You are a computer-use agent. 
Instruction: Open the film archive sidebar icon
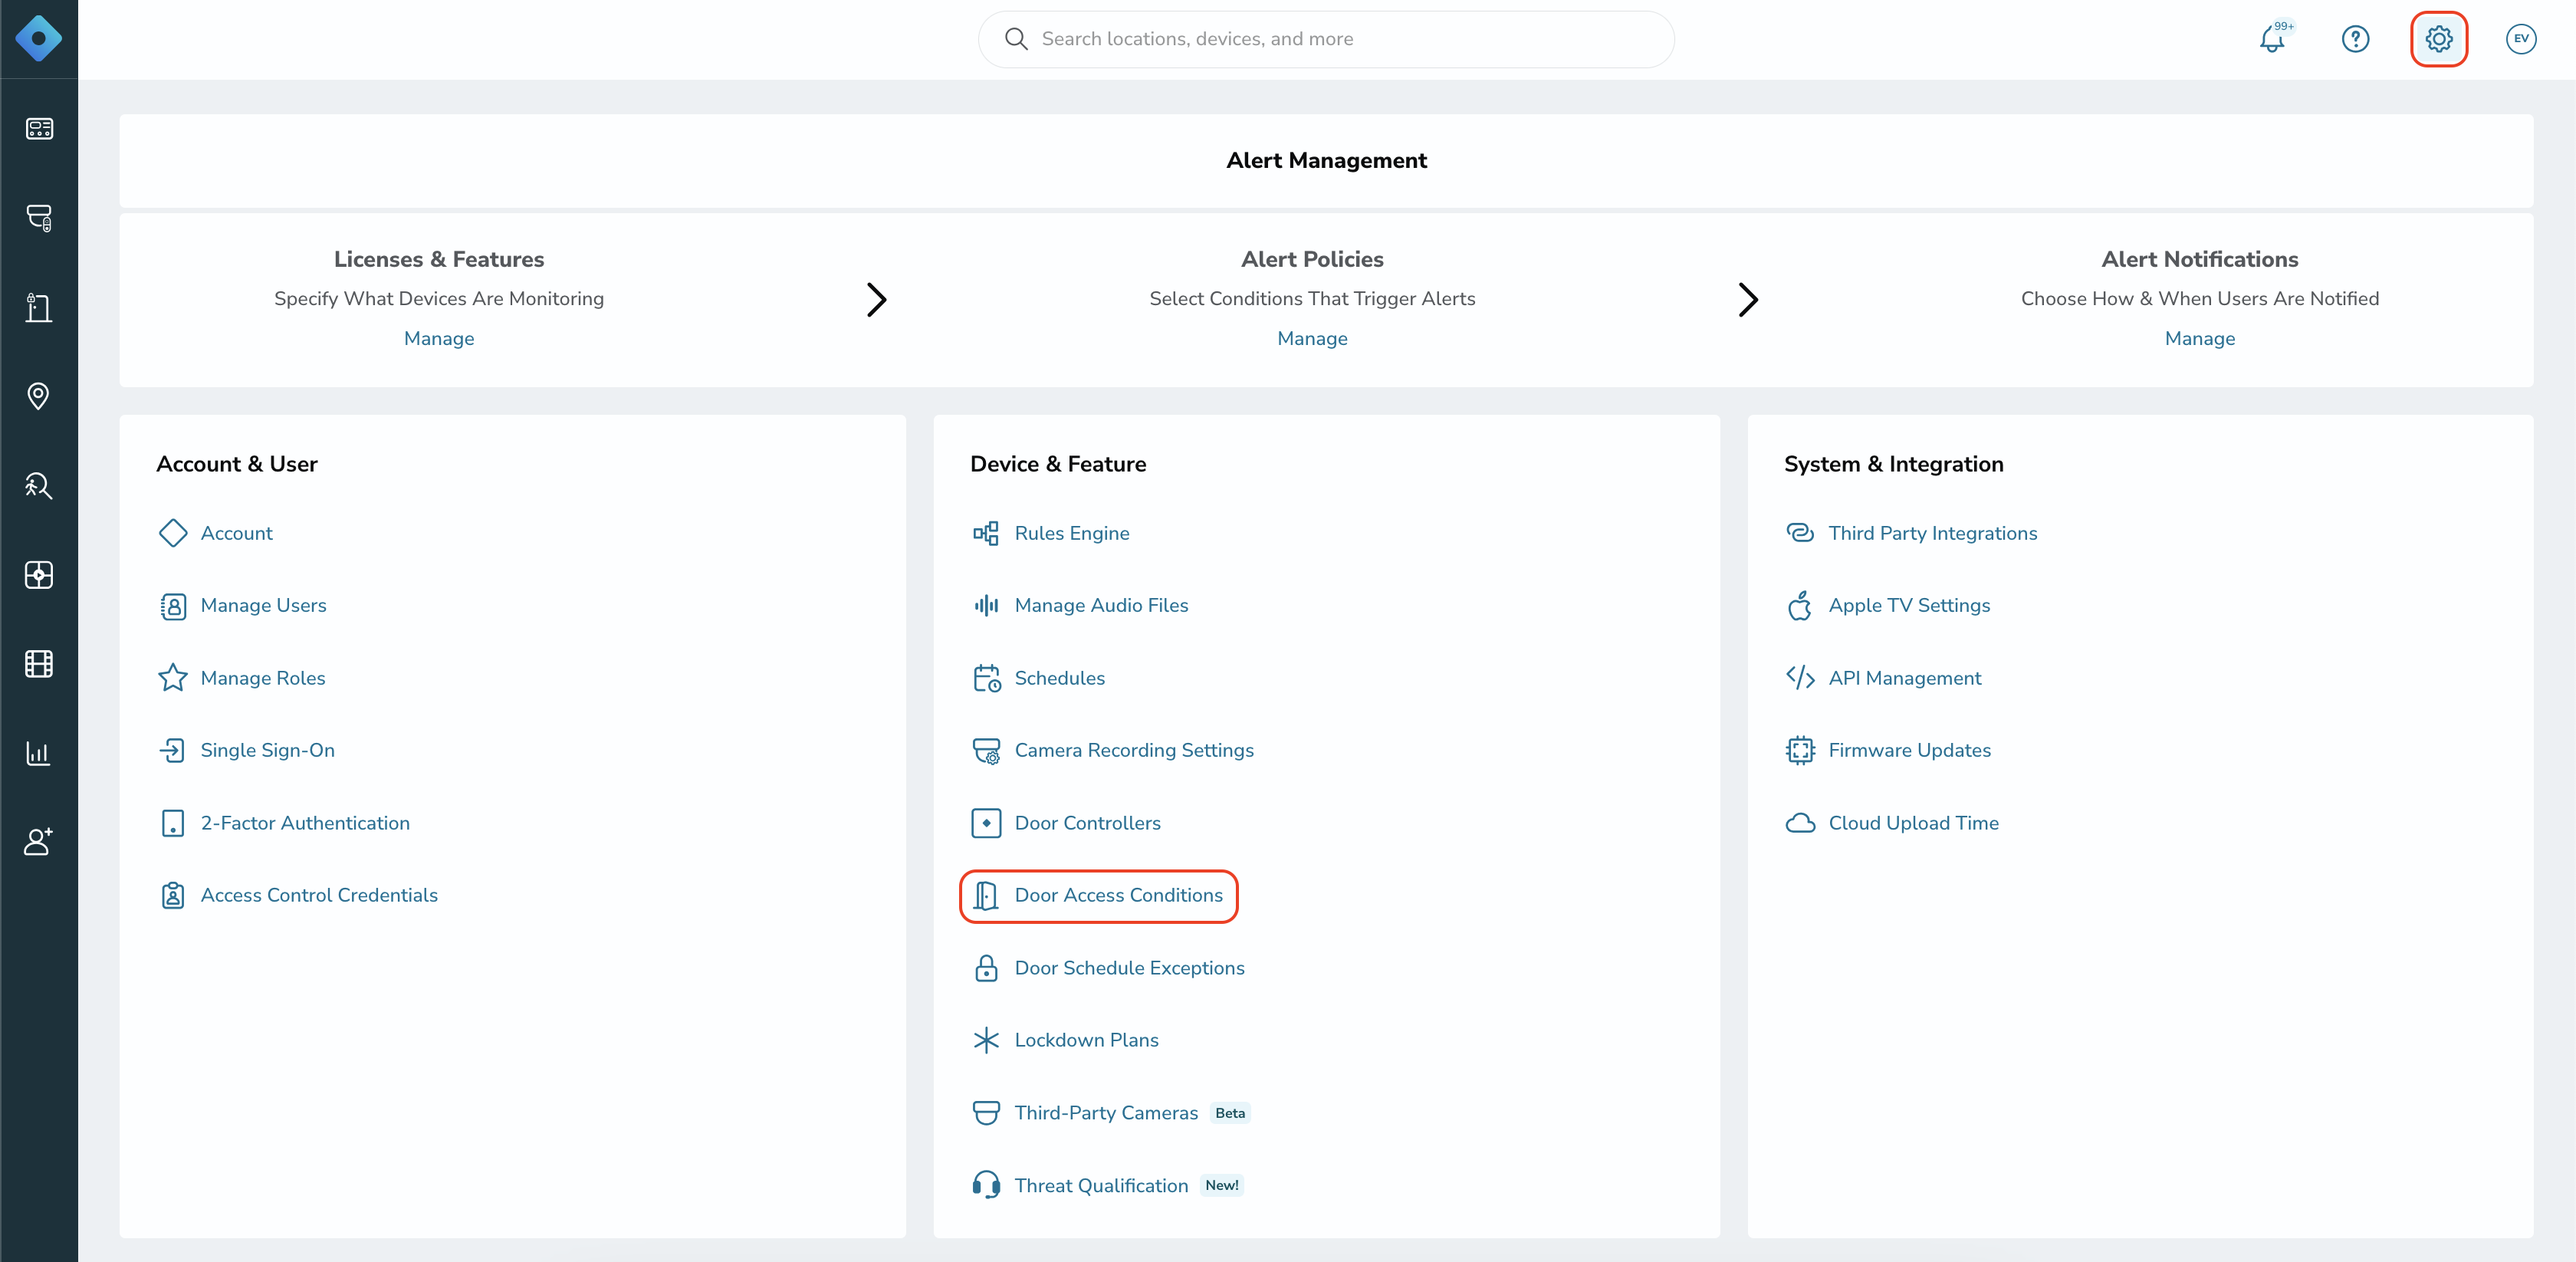39,664
